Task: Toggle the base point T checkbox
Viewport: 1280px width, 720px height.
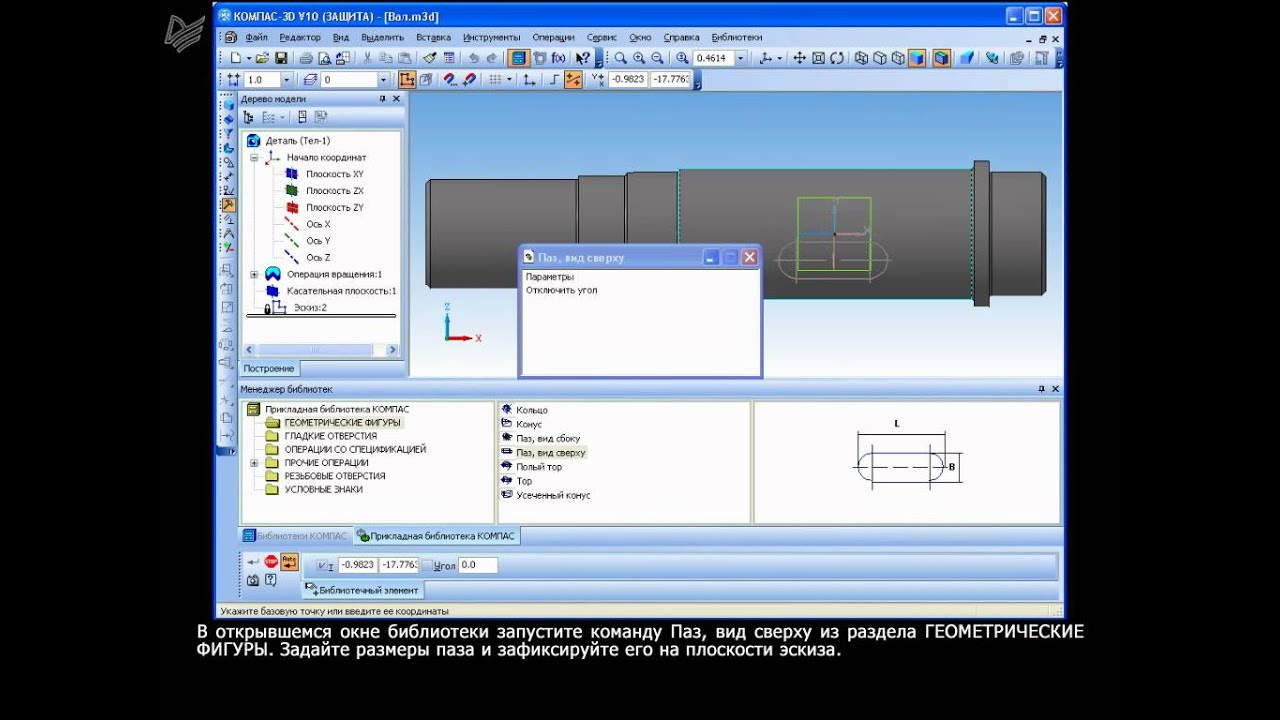Action: [x=323, y=566]
